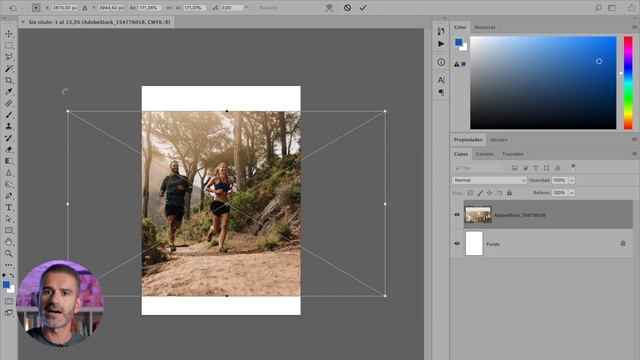Toggle the shape layers filter
This screenshot has width=640, height=360.
(x=547, y=168)
